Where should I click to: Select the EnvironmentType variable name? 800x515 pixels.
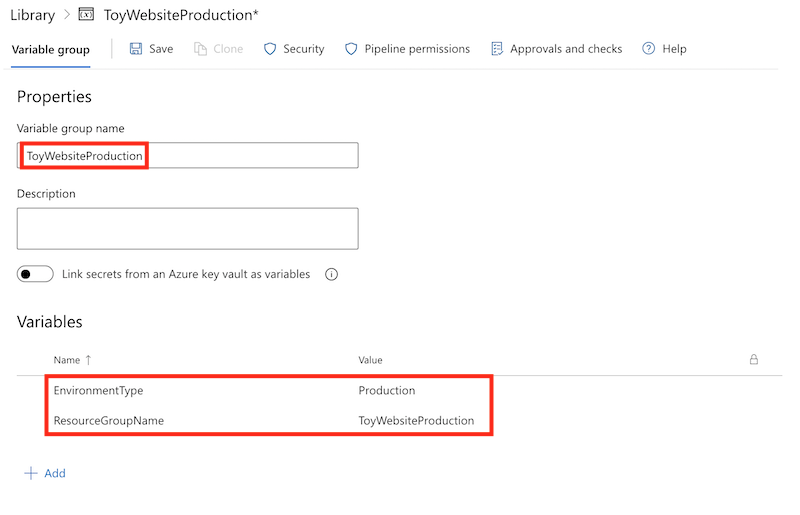(x=98, y=390)
